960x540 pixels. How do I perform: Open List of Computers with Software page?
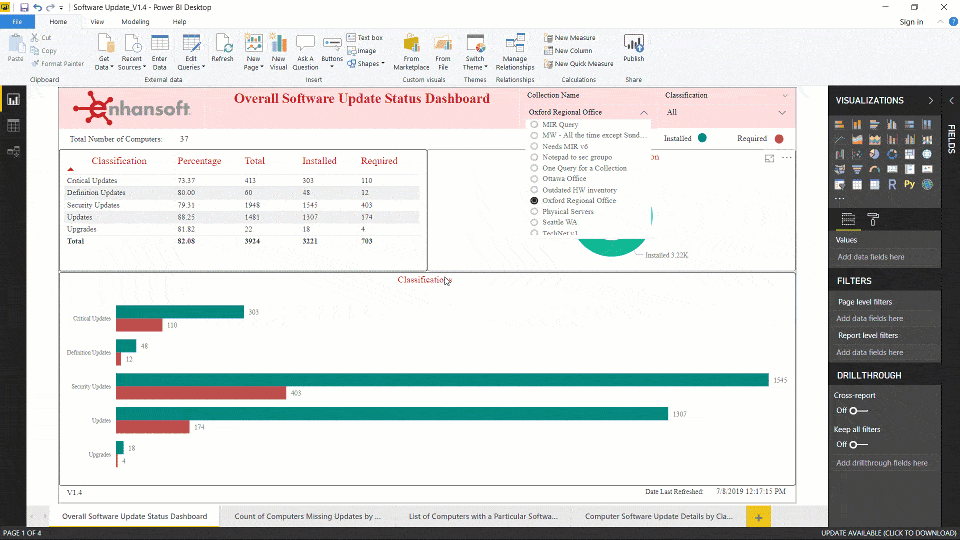pyautogui.click(x=483, y=516)
